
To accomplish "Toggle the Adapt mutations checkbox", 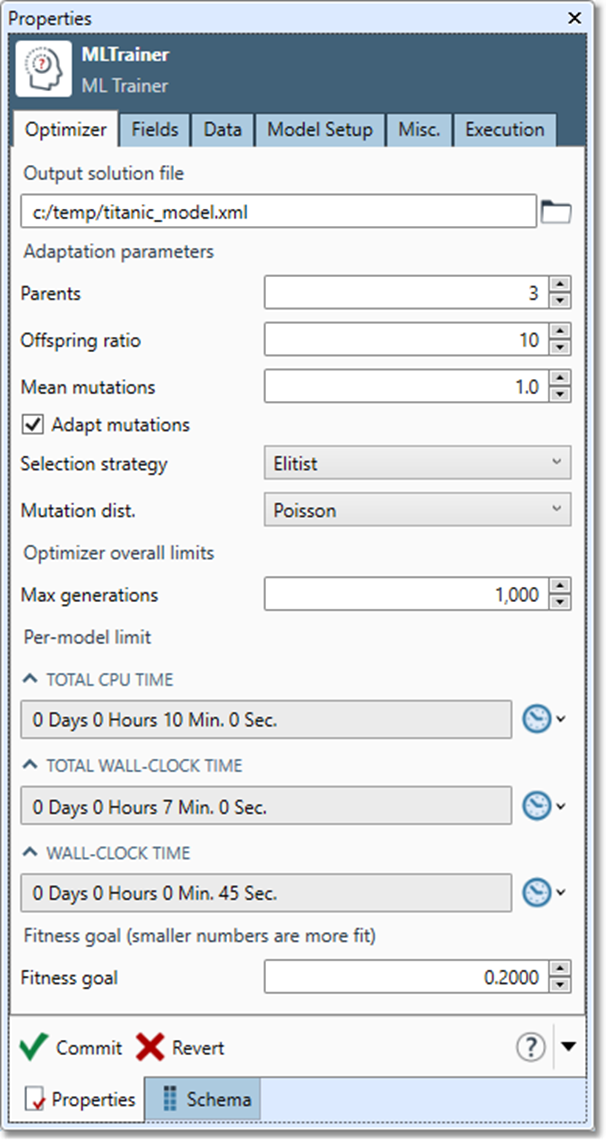I will click(33, 425).
